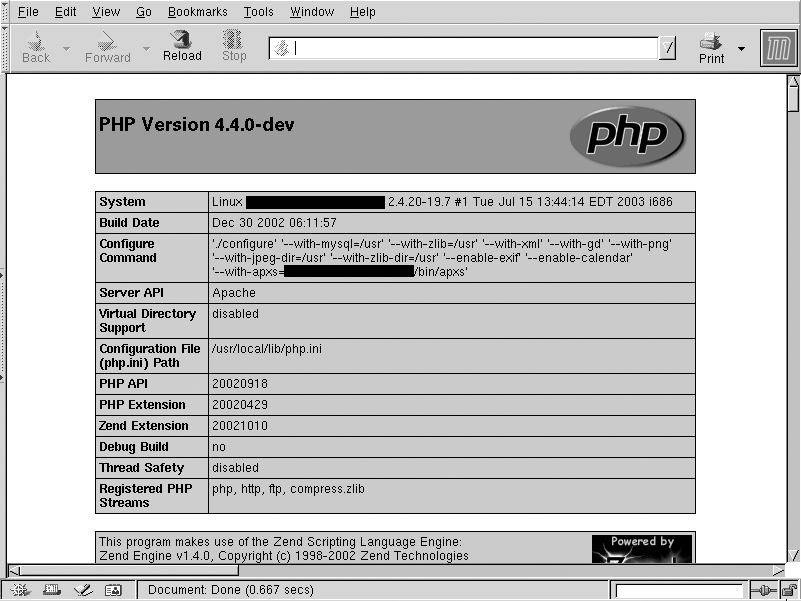Click the security lock icon at bottom right

[789, 590]
